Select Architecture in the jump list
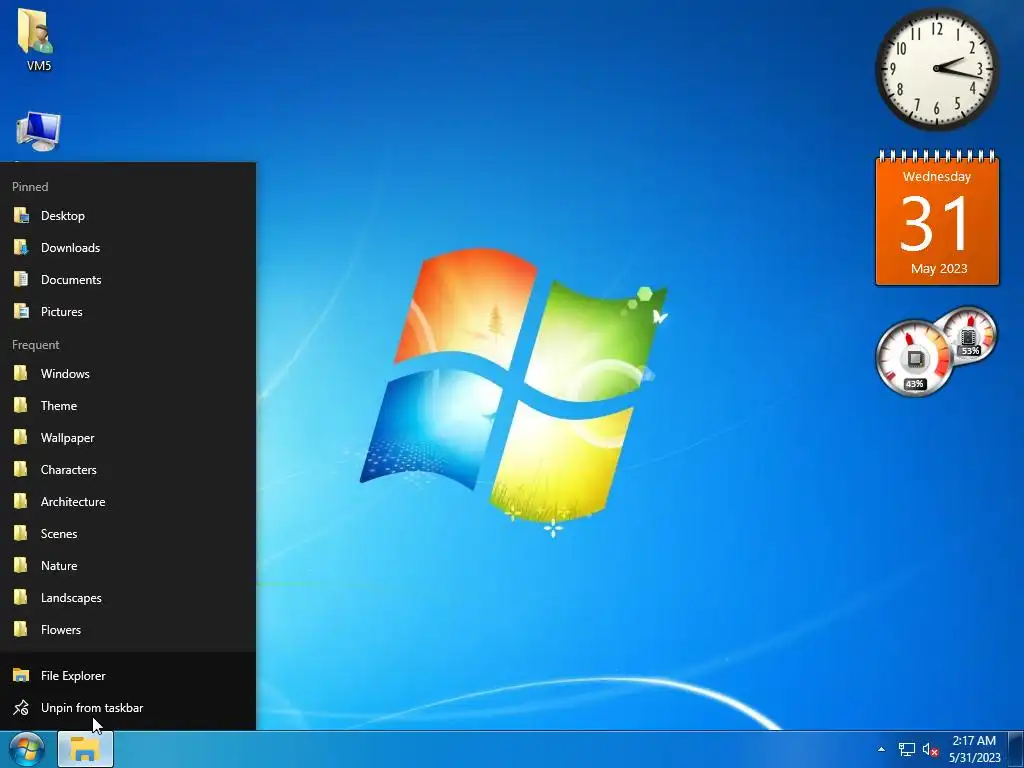The image size is (1024, 768). point(128,502)
